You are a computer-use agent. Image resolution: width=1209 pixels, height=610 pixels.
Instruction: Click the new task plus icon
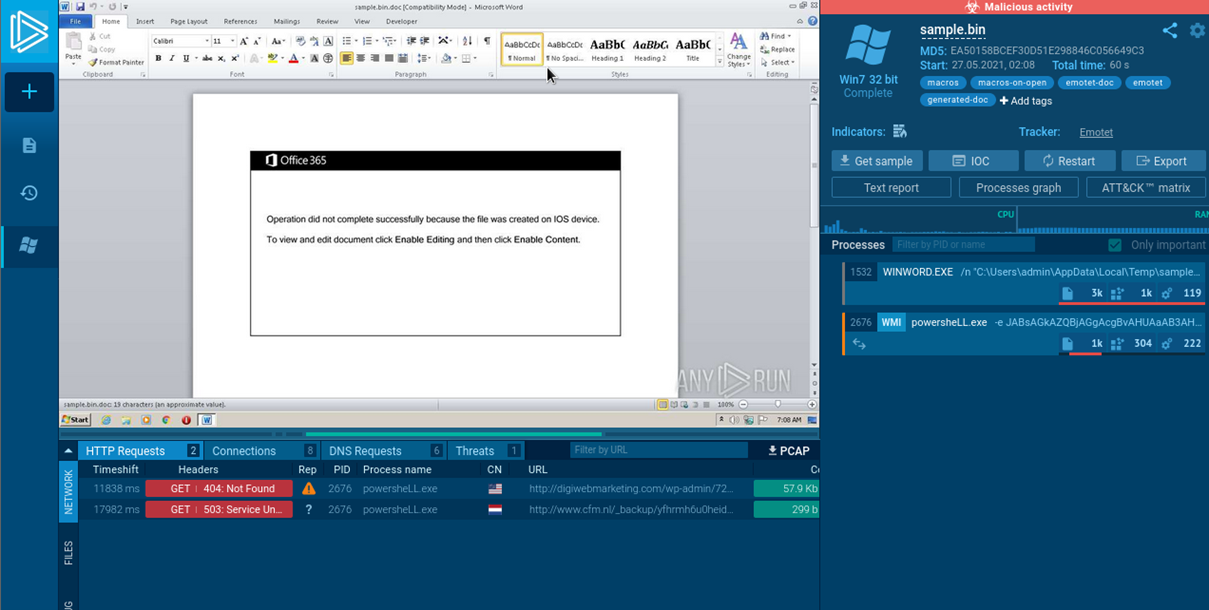tap(29, 92)
